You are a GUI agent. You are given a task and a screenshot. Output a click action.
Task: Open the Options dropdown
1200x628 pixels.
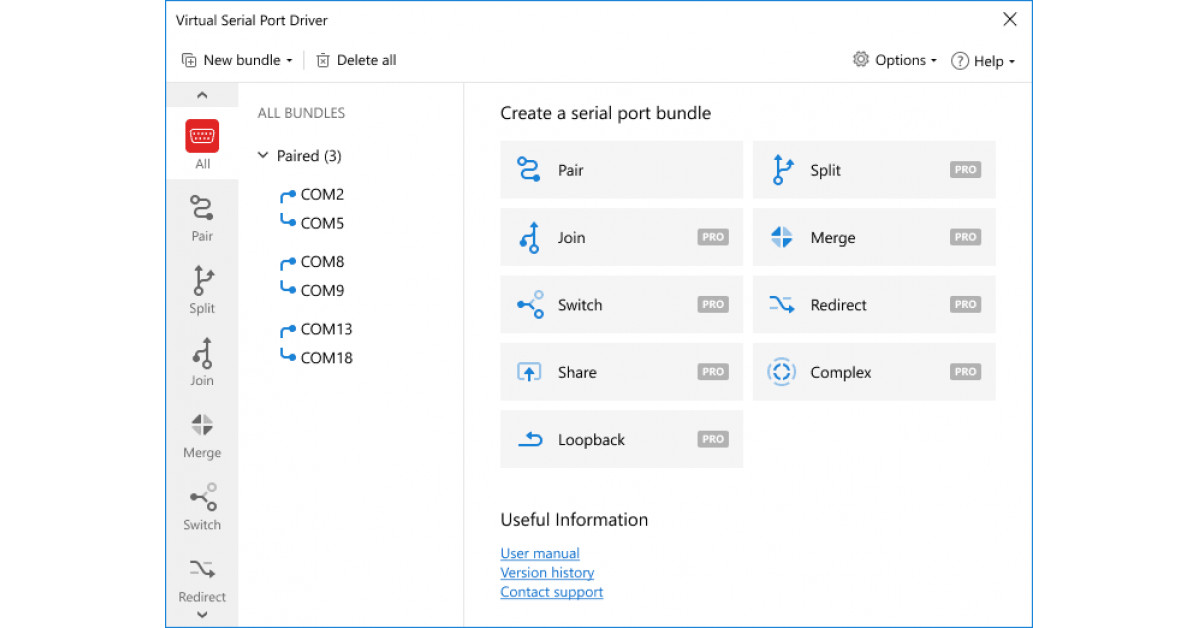pyautogui.click(x=933, y=60)
